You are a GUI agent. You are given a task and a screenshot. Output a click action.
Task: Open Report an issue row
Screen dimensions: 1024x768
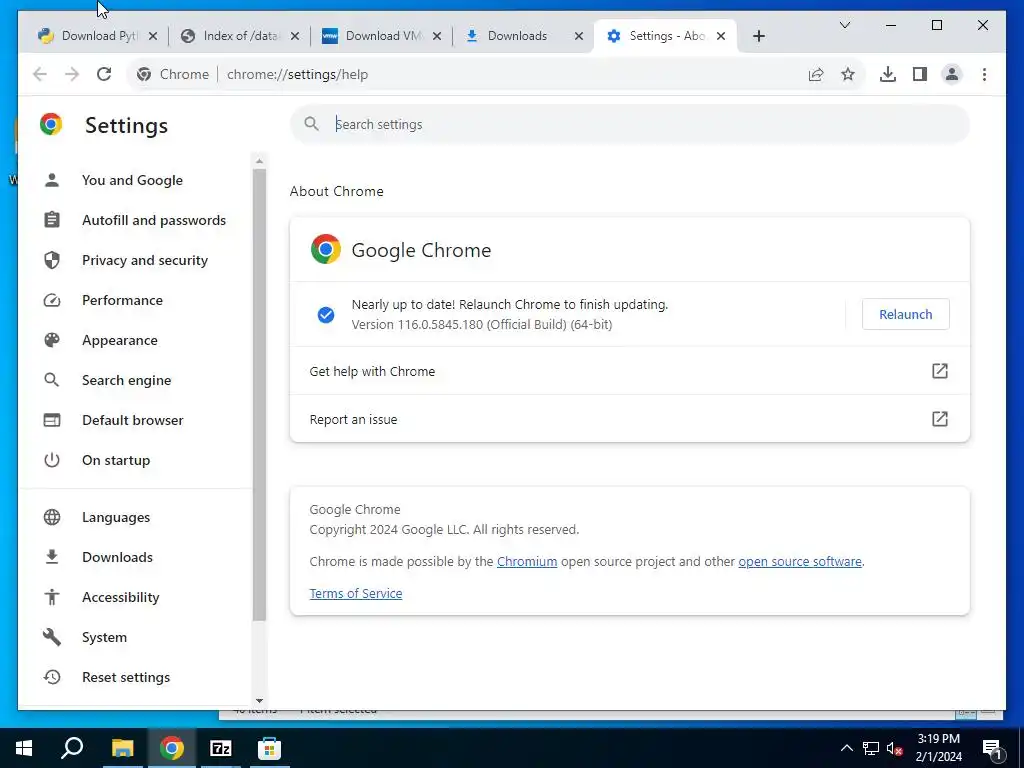630,419
